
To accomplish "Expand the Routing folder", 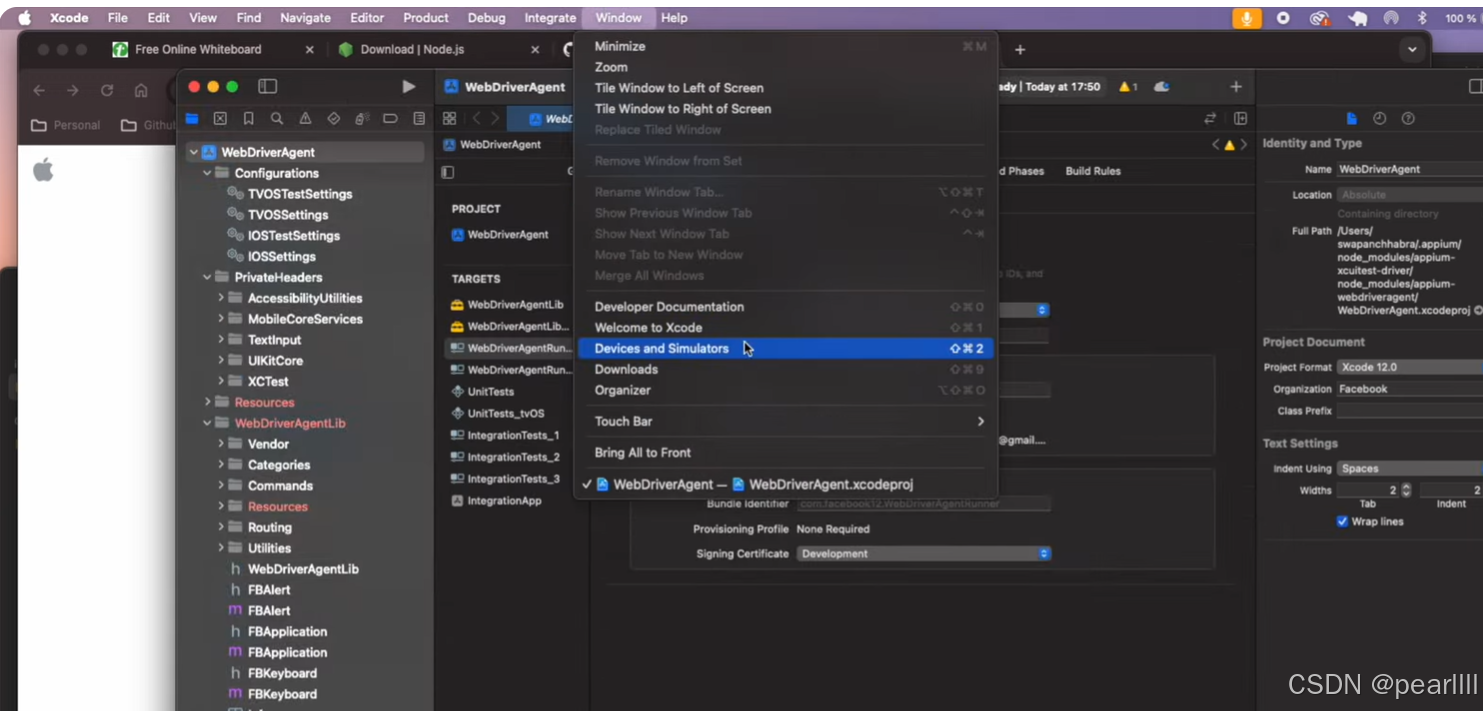I will tap(221, 527).
